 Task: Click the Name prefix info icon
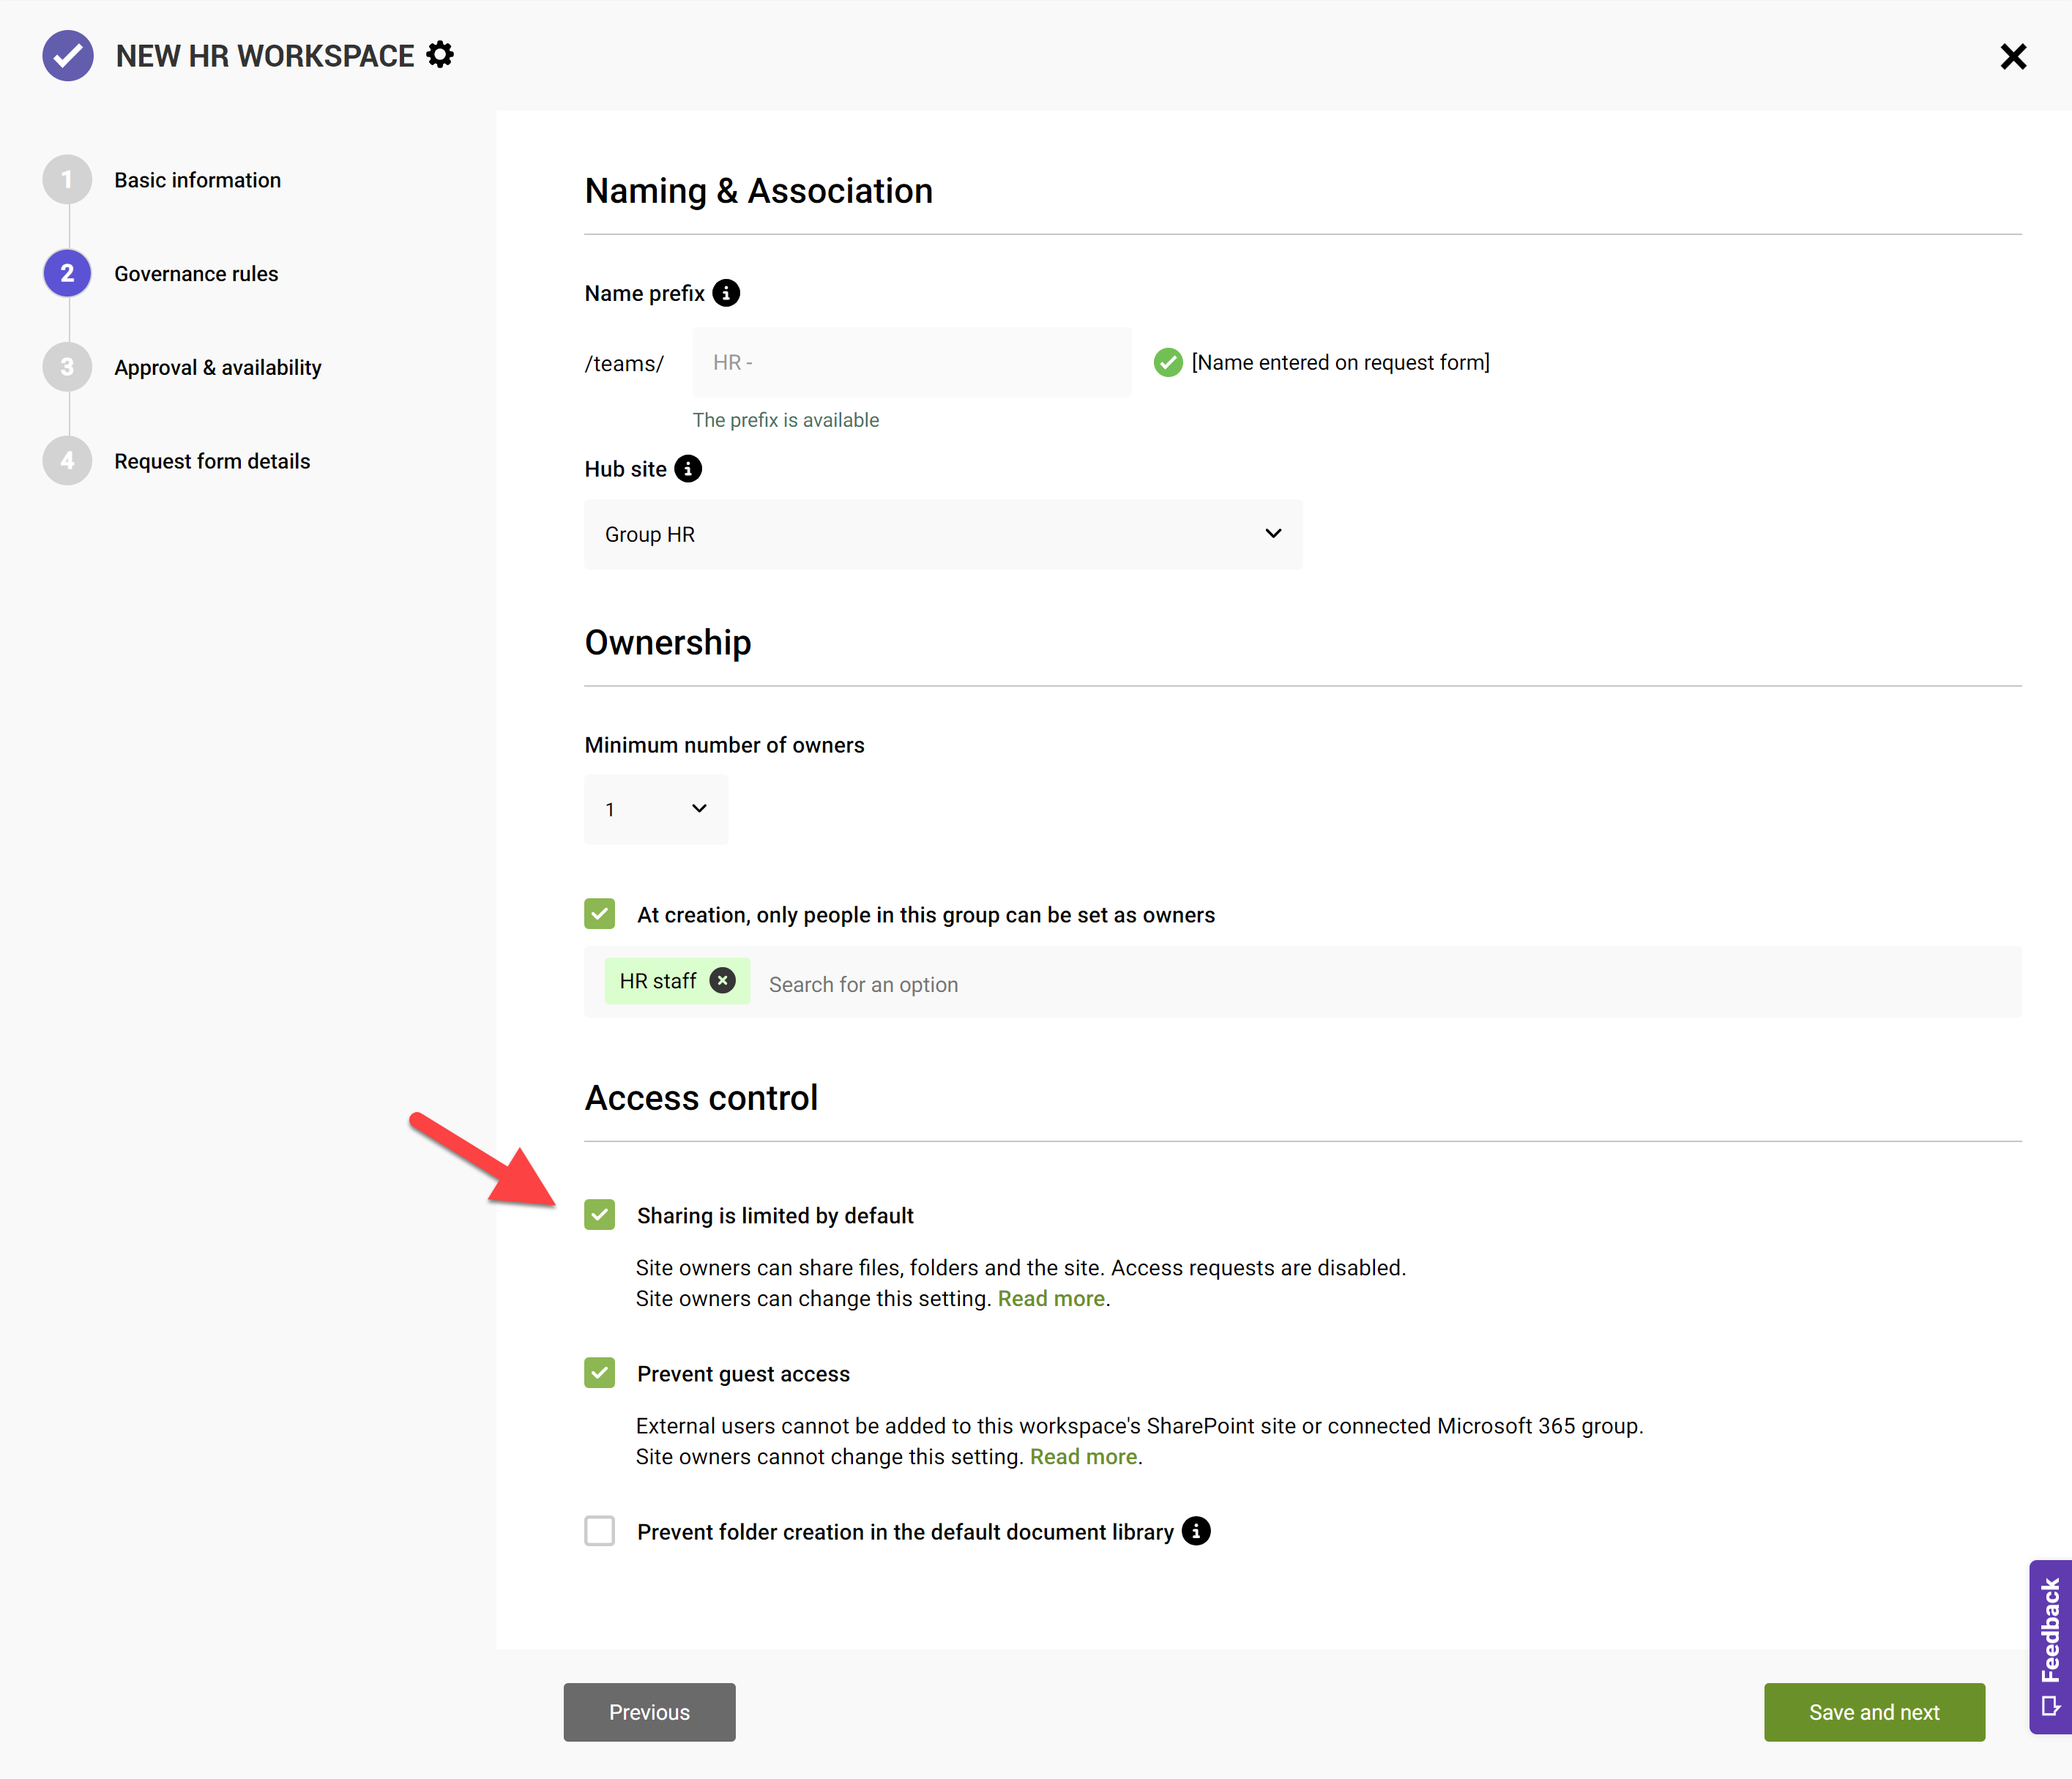click(727, 293)
